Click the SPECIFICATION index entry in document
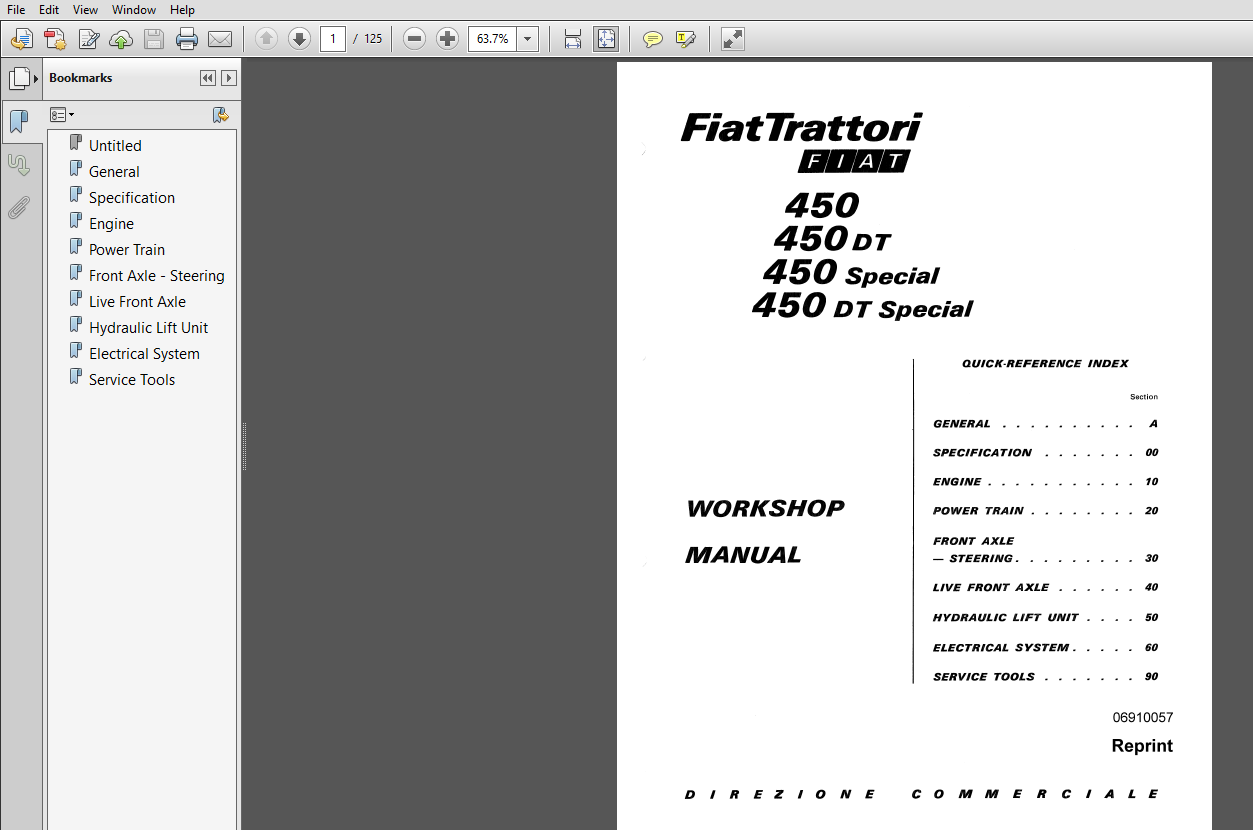The width and height of the screenshot is (1253, 830). point(1045,453)
